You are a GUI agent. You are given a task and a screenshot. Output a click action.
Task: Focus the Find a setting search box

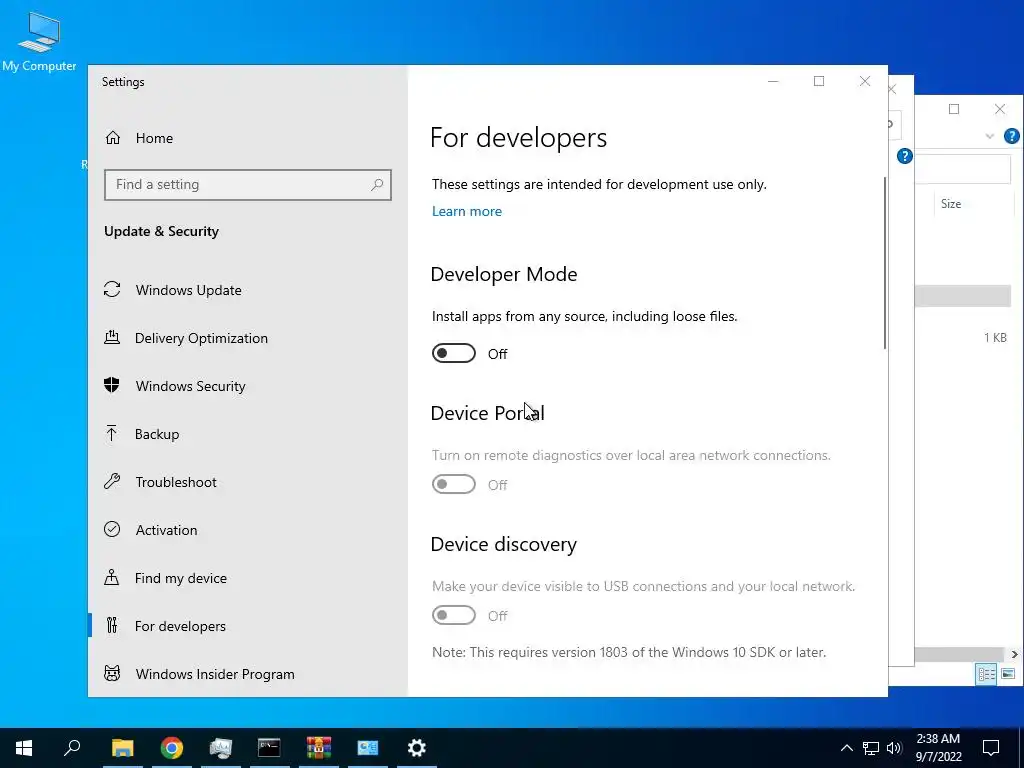point(248,185)
